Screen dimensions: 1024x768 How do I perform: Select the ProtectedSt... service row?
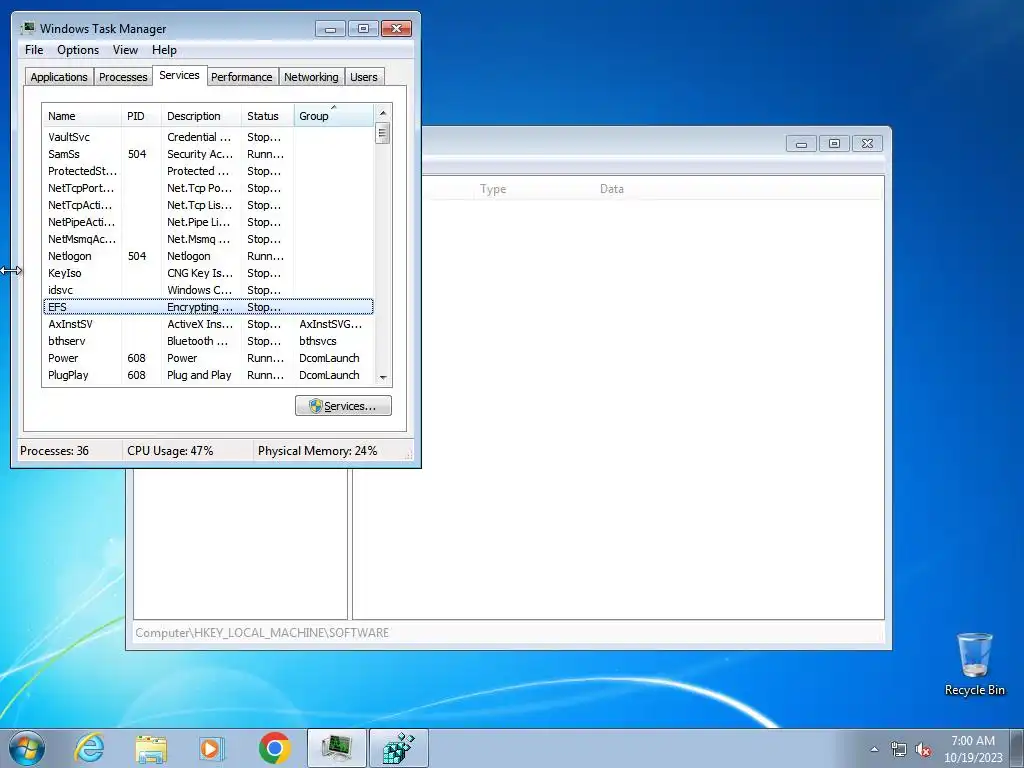tap(208, 171)
